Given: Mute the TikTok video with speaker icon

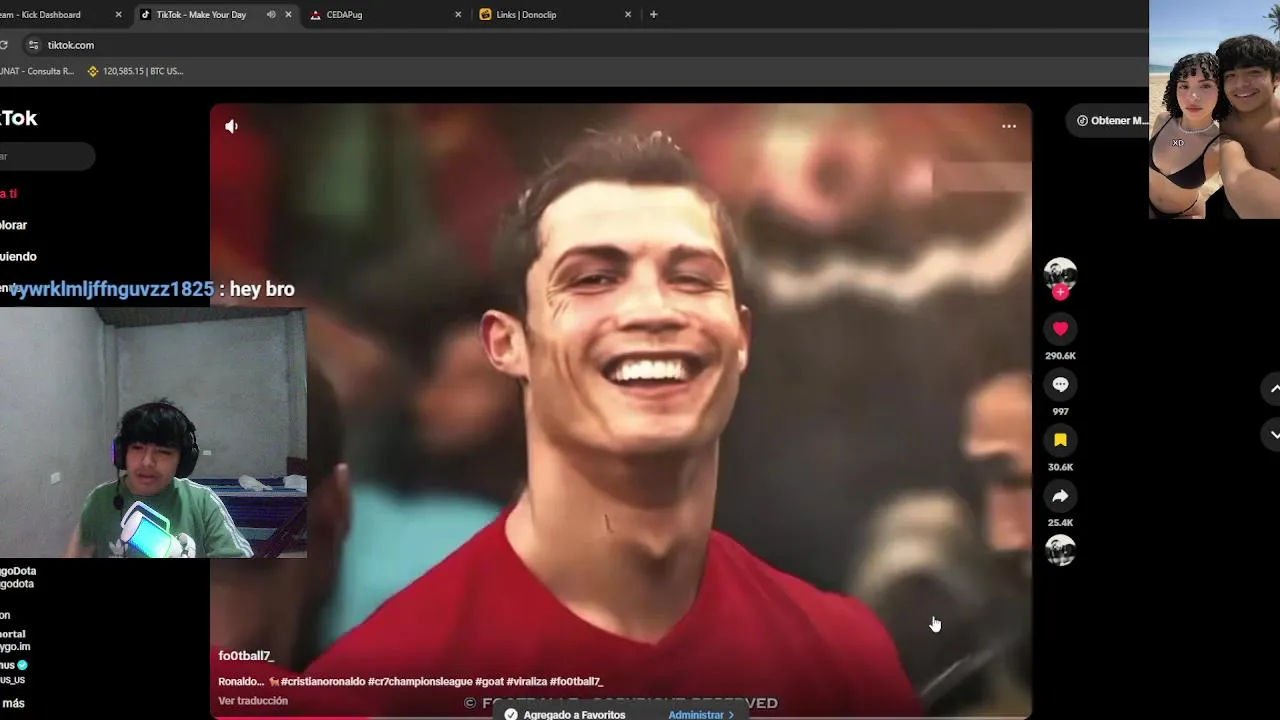Looking at the screenshot, I should point(232,126).
